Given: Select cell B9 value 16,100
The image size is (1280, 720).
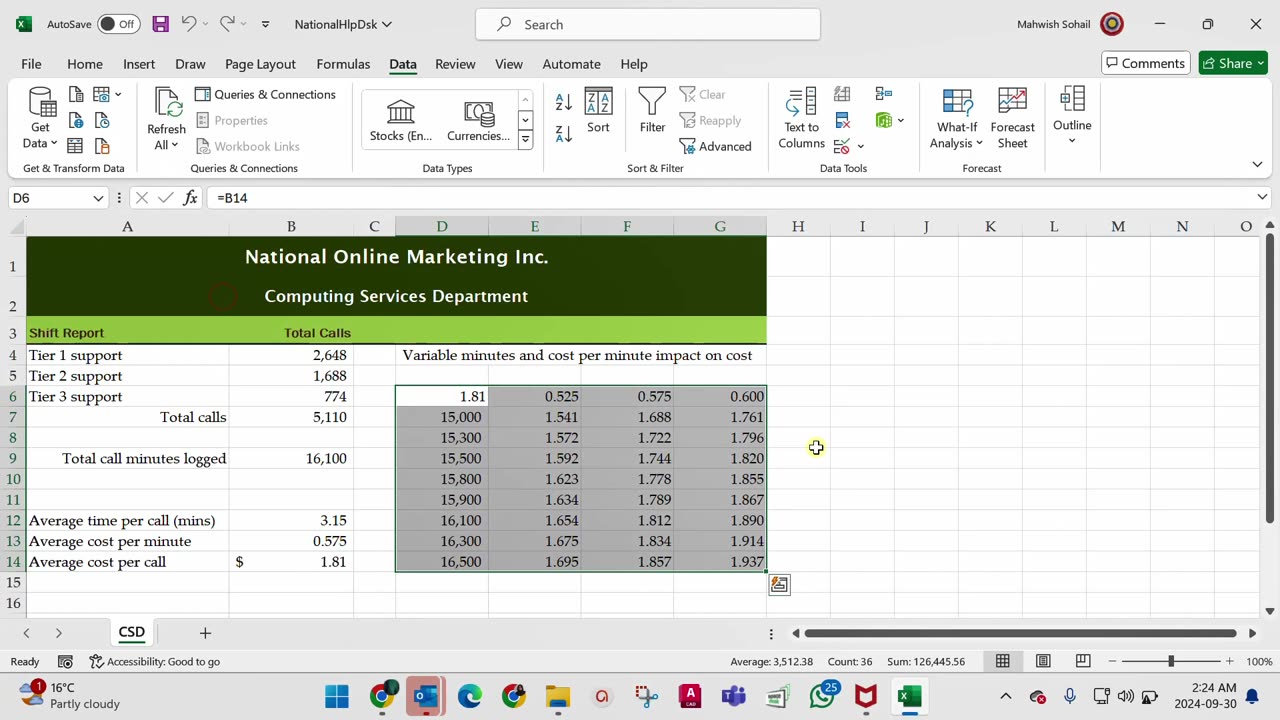Looking at the screenshot, I should pos(291,458).
